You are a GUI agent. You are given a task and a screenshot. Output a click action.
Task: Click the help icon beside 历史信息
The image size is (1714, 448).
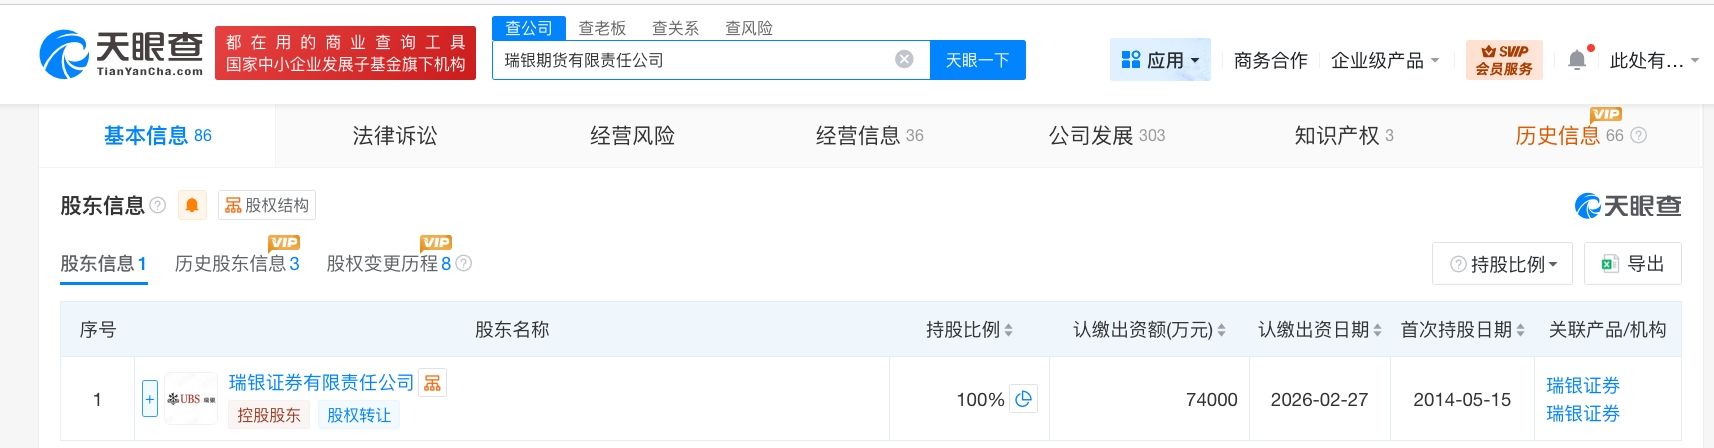[1639, 136]
